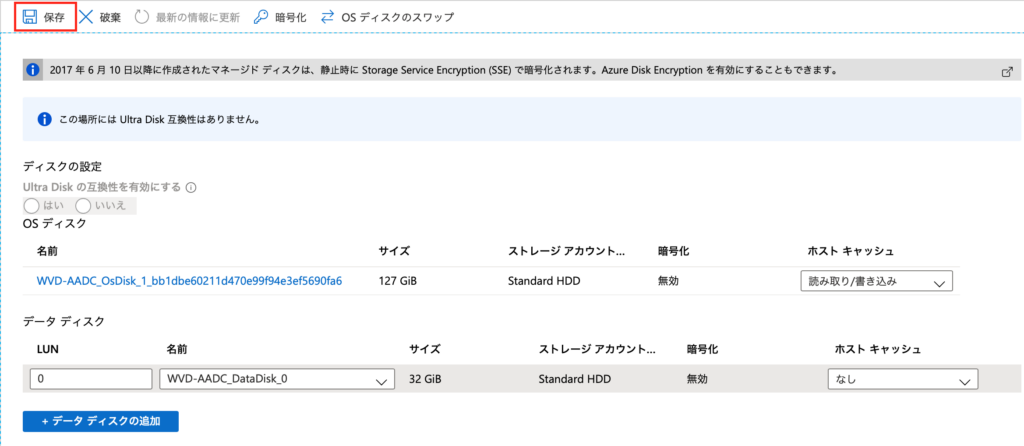Screen dimensions: 1024x446
Task: Select the はい radio button
Action: (x=31, y=206)
